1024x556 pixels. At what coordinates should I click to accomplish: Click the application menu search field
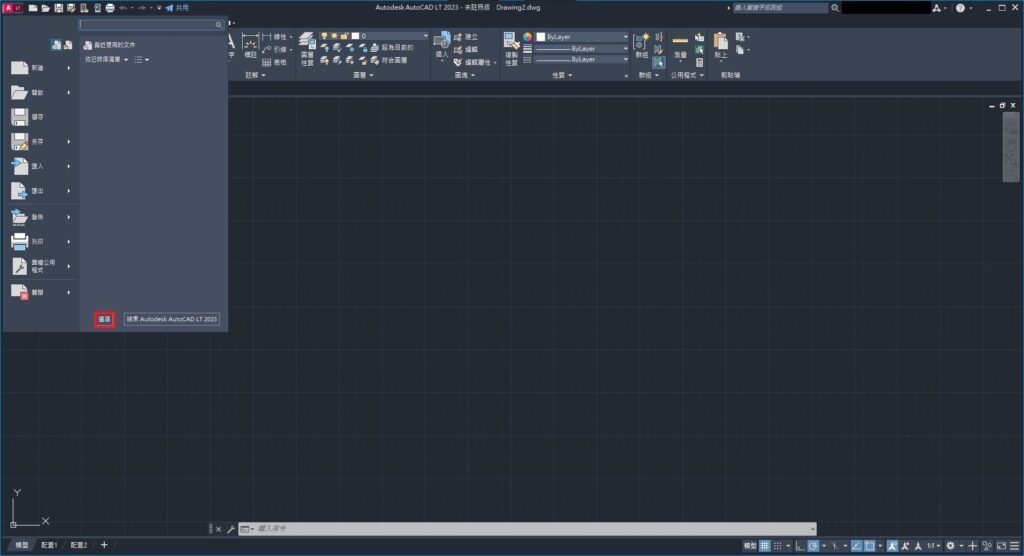click(148, 24)
